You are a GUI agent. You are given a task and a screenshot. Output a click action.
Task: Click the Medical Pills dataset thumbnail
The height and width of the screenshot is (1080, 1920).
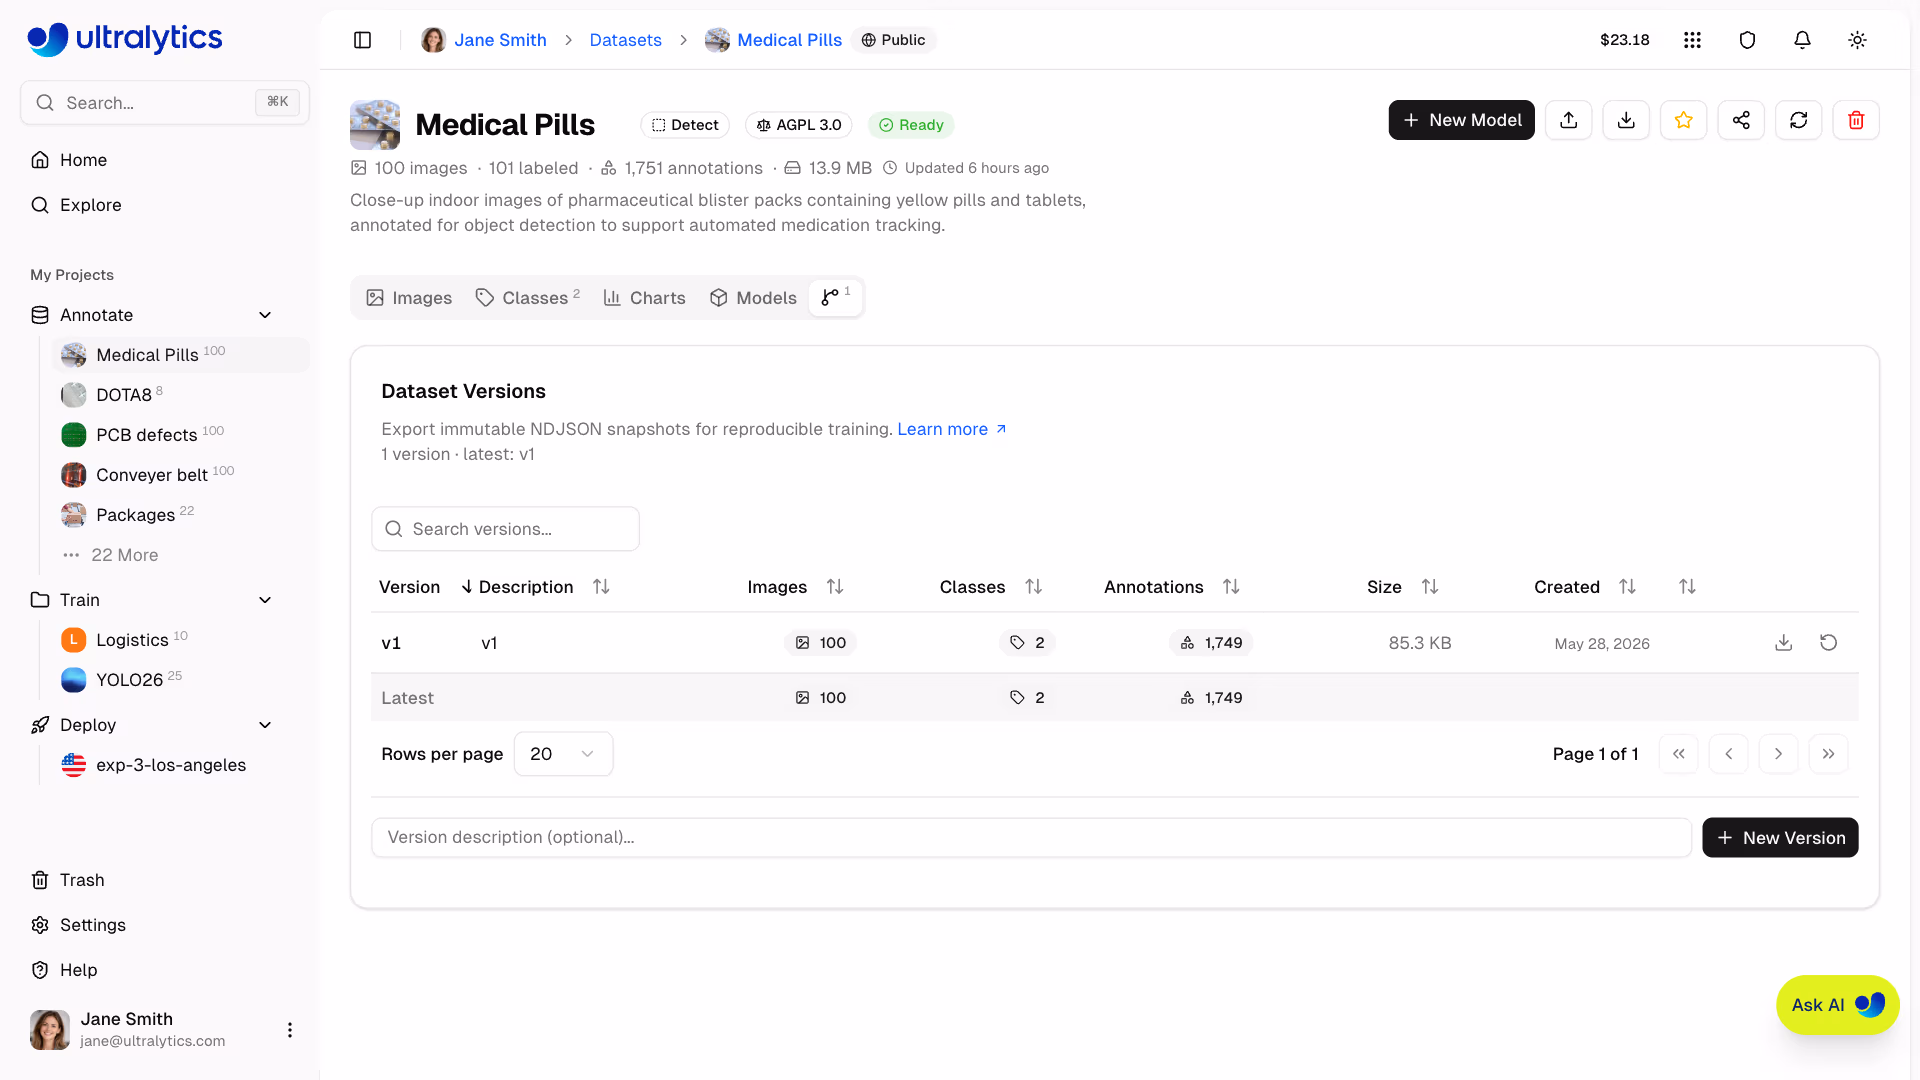[x=375, y=125]
